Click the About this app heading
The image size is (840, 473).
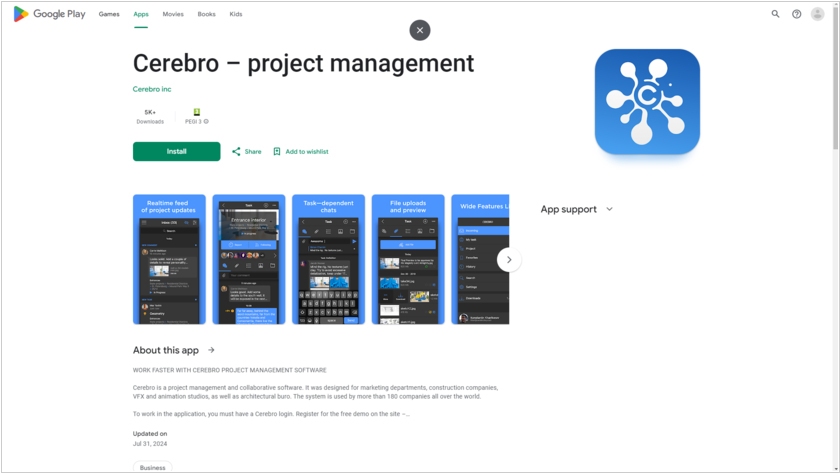[166, 350]
